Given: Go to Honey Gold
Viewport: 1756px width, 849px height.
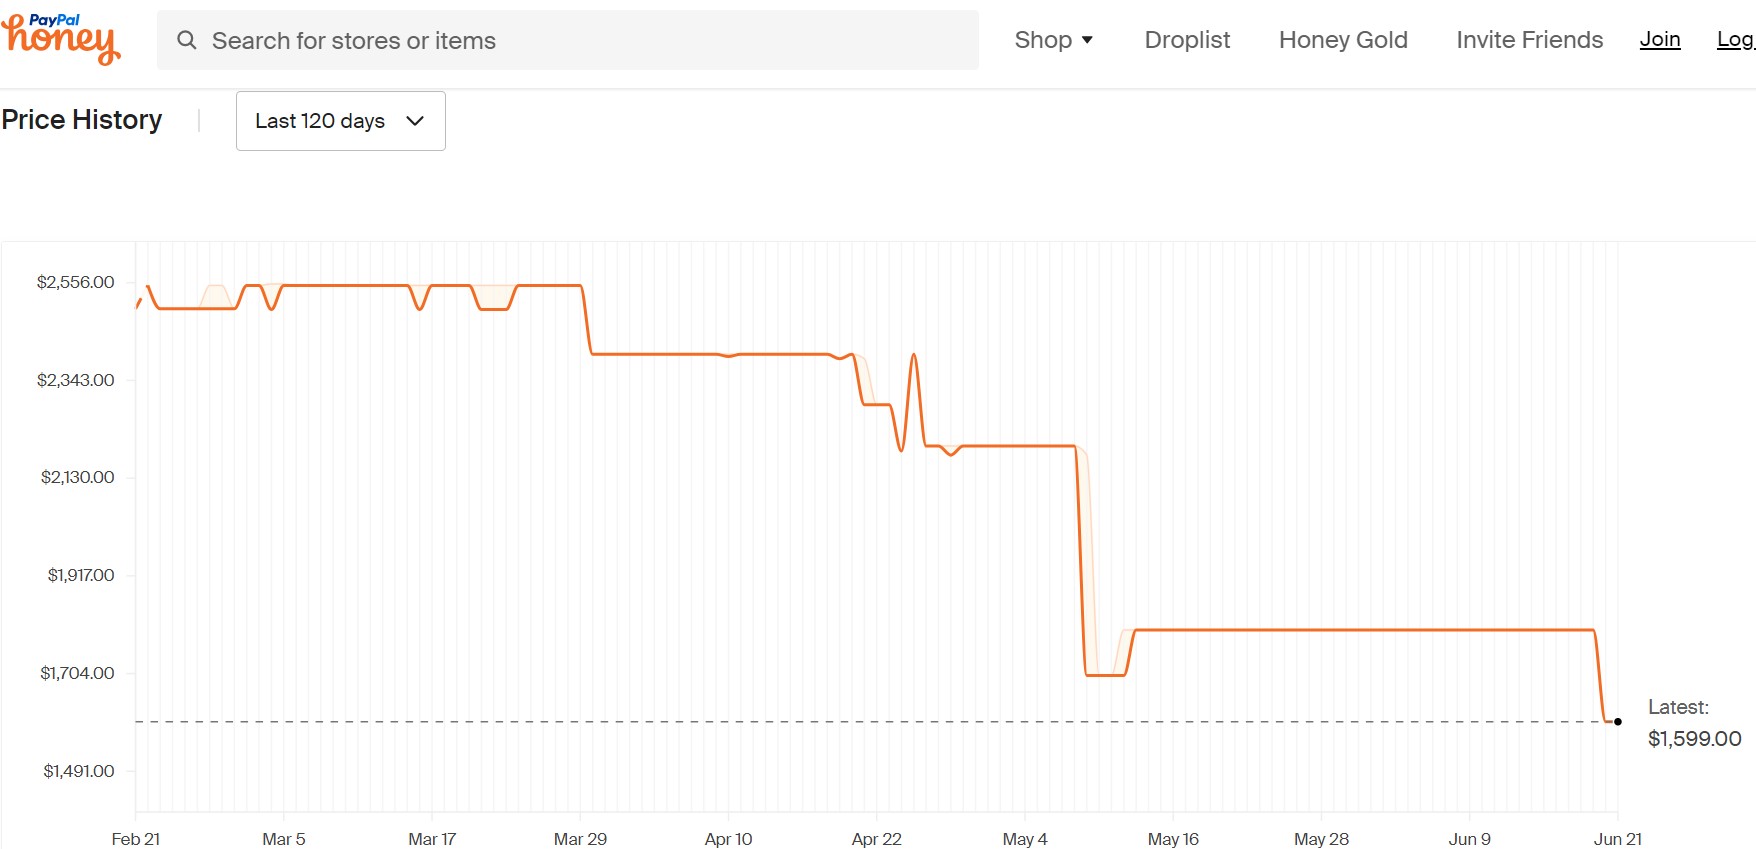Looking at the screenshot, I should coord(1343,40).
